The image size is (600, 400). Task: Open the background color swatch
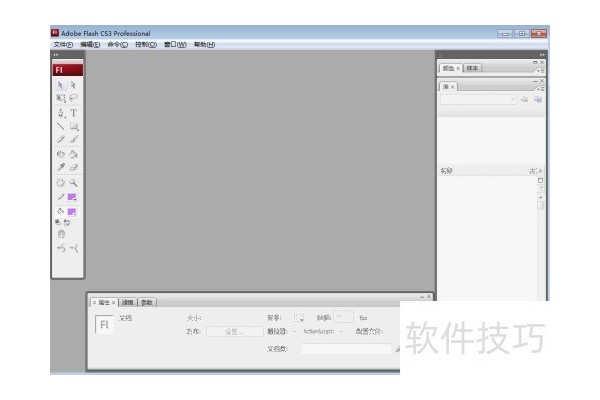pos(298,317)
